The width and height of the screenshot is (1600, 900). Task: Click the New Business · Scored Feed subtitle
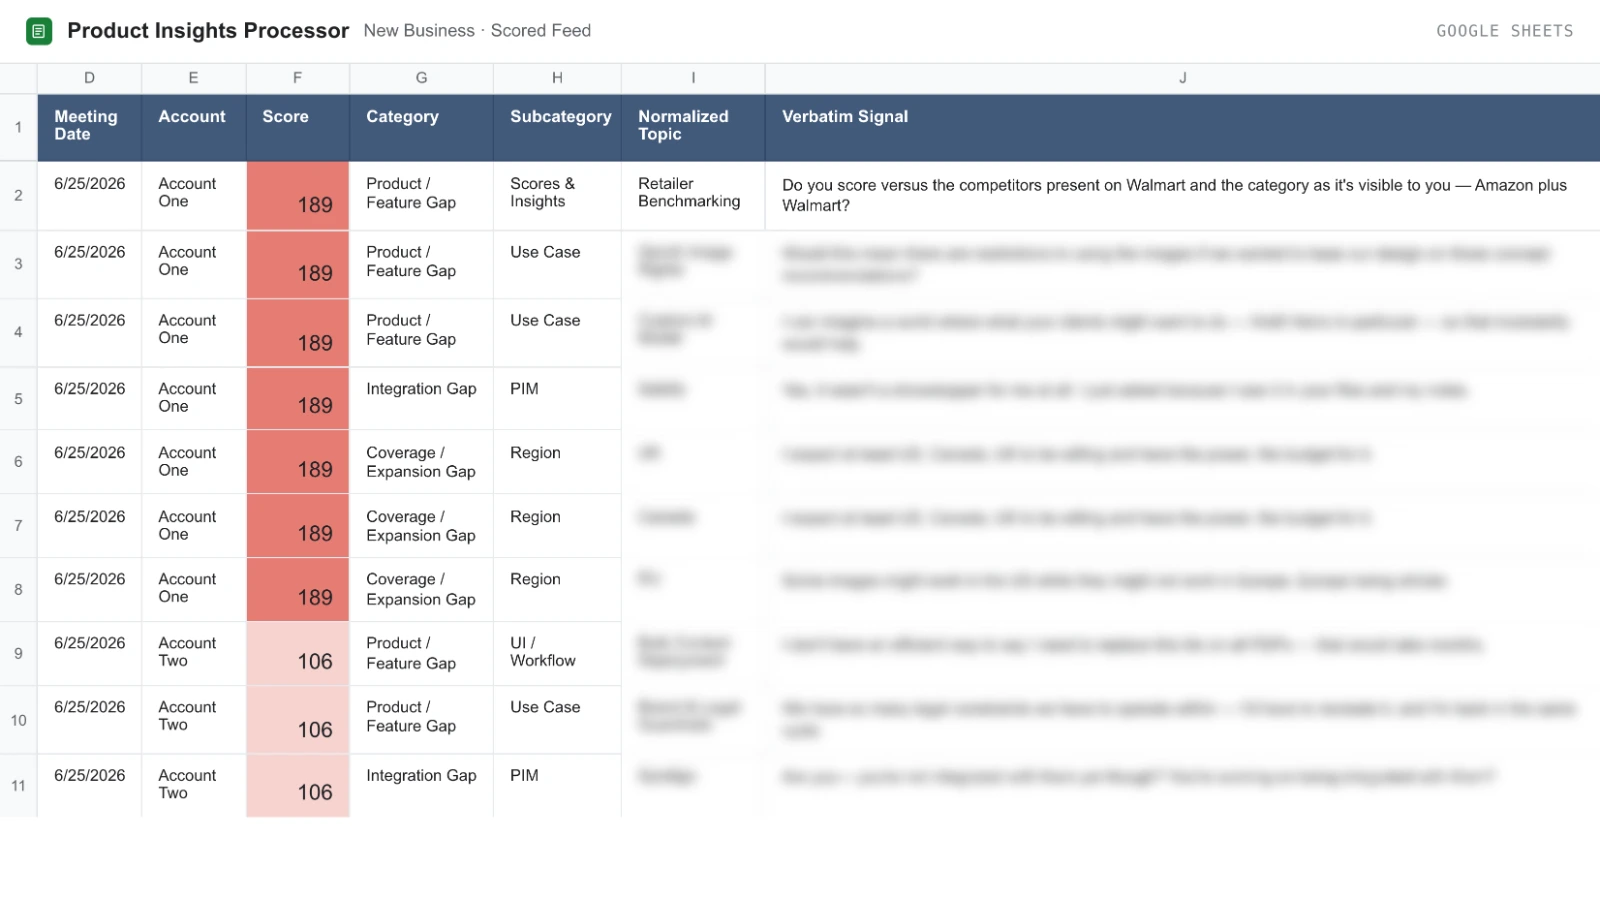[477, 31]
